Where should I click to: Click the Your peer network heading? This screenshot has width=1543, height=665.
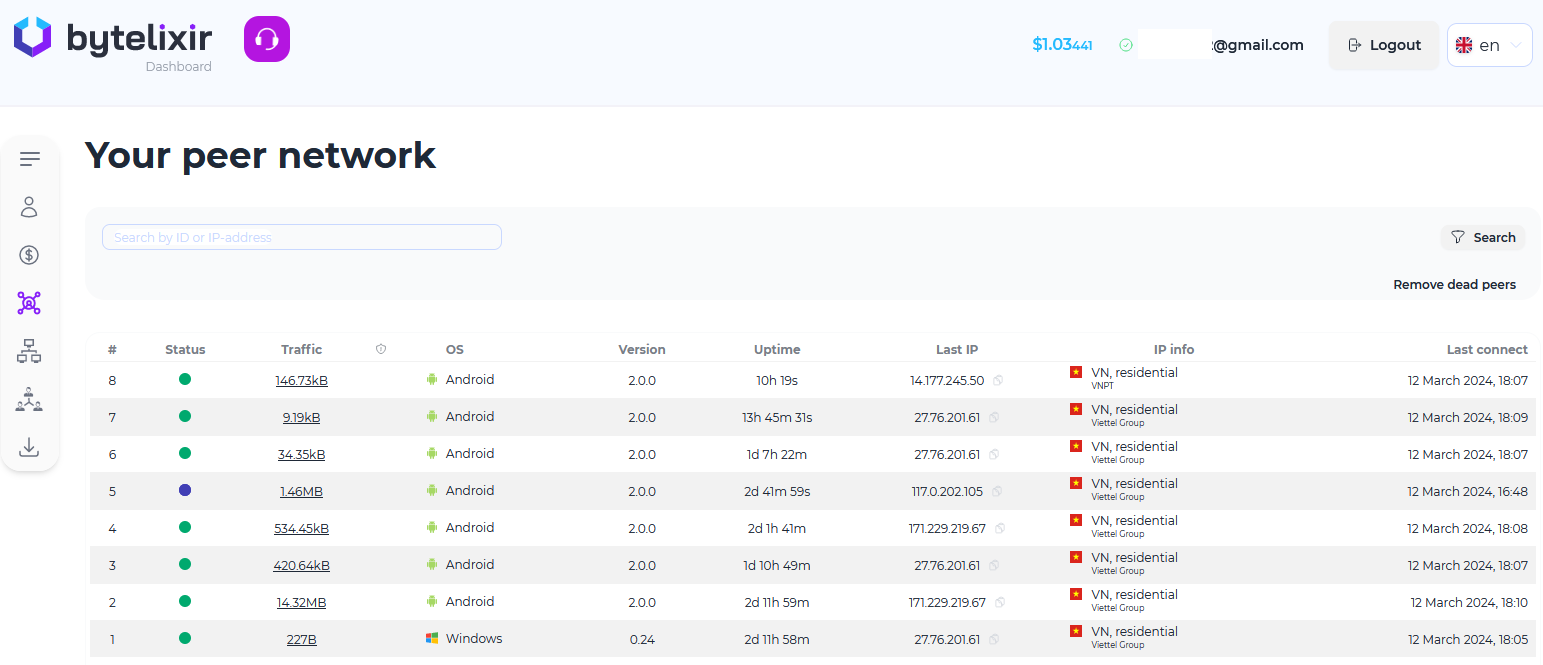[x=261, y=155]
